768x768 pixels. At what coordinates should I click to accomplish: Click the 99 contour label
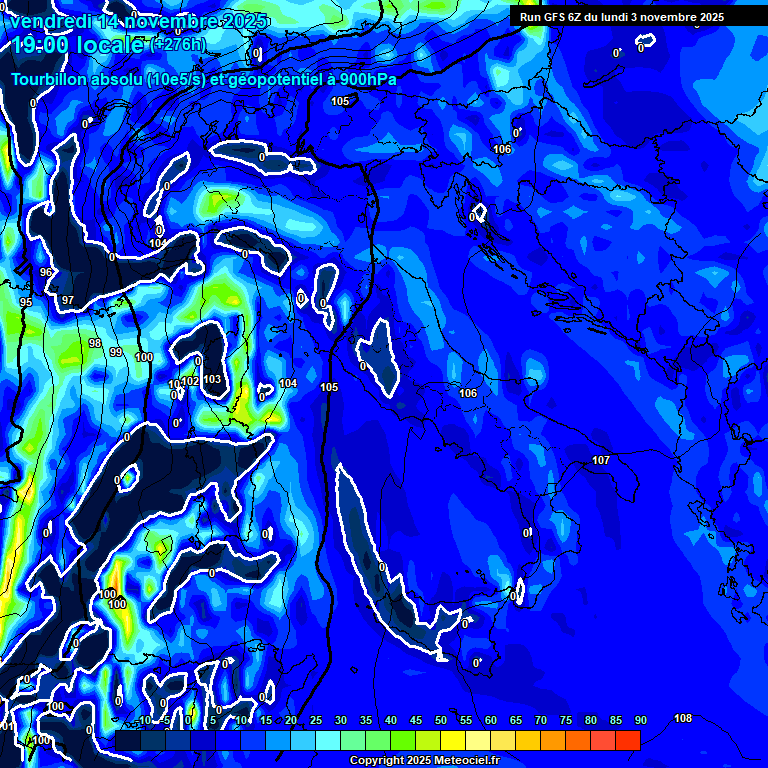pyautogui.click(x=116, y=353)
